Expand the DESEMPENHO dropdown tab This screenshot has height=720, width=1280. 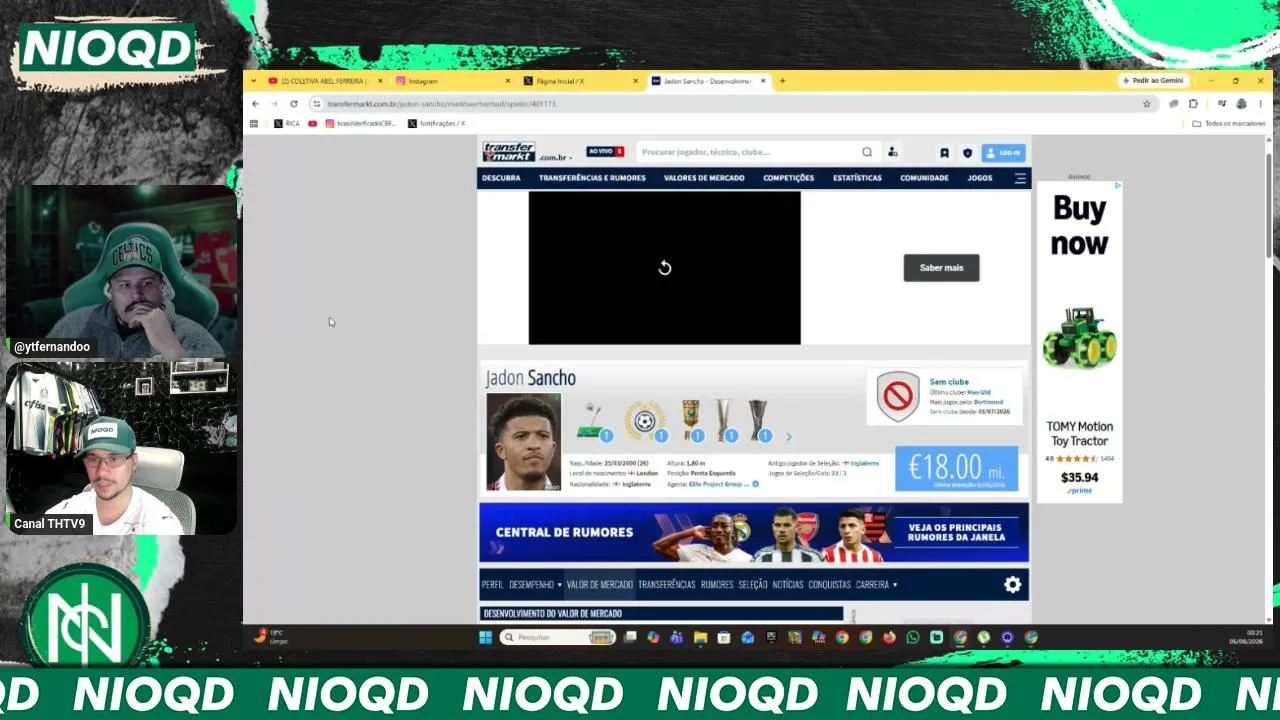(x=535, y=585)
